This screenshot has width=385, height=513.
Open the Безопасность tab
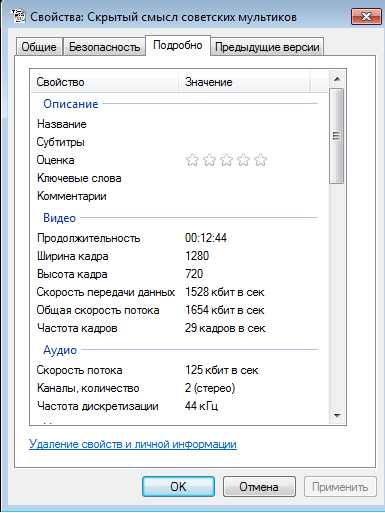pos(104,47)
